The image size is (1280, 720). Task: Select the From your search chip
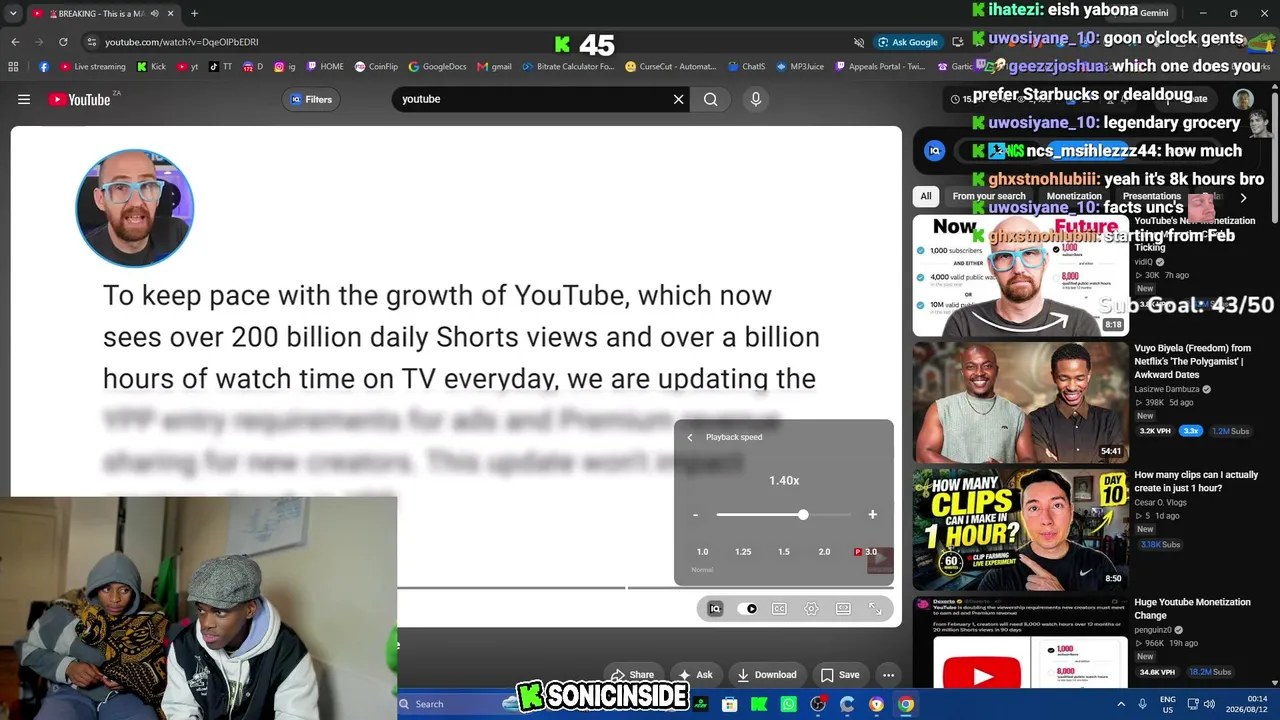point(989,196)
